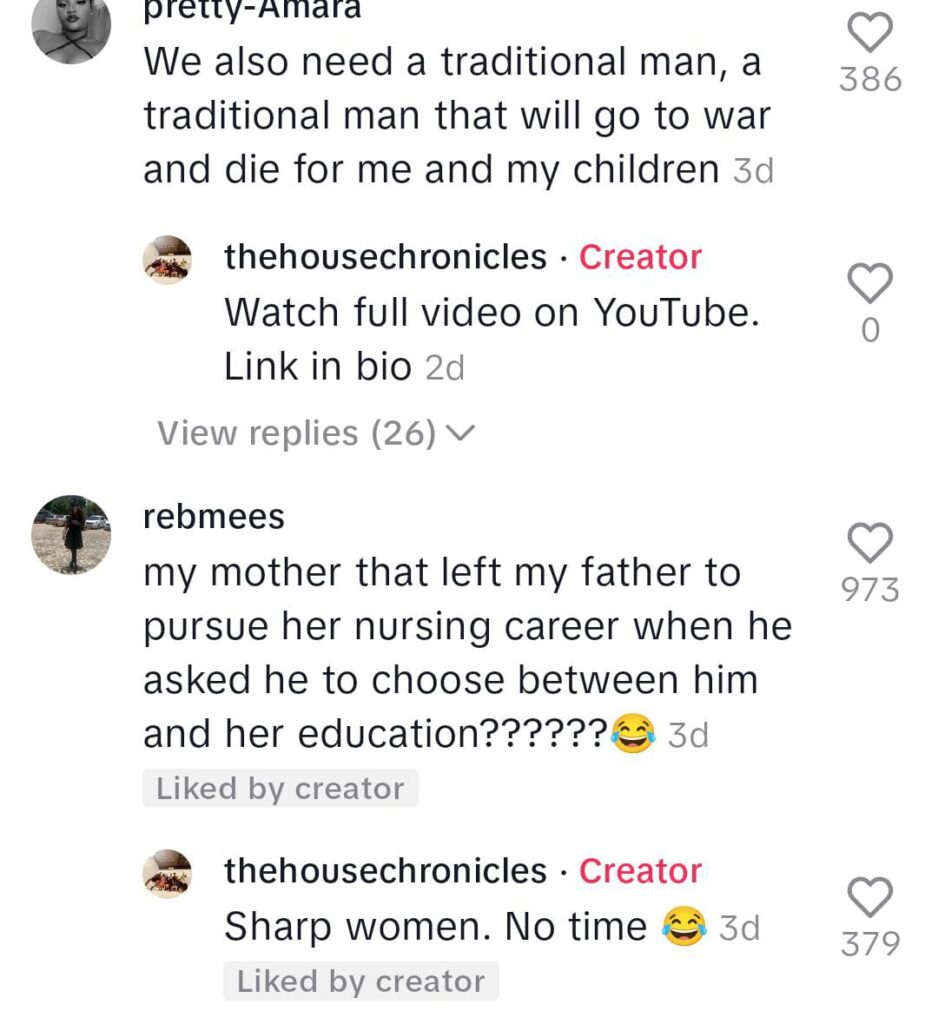This screenshot has width=938, height=1024.
Task: Open thehousechronicles username above YouTube reply
Action: tap(385, 257)
